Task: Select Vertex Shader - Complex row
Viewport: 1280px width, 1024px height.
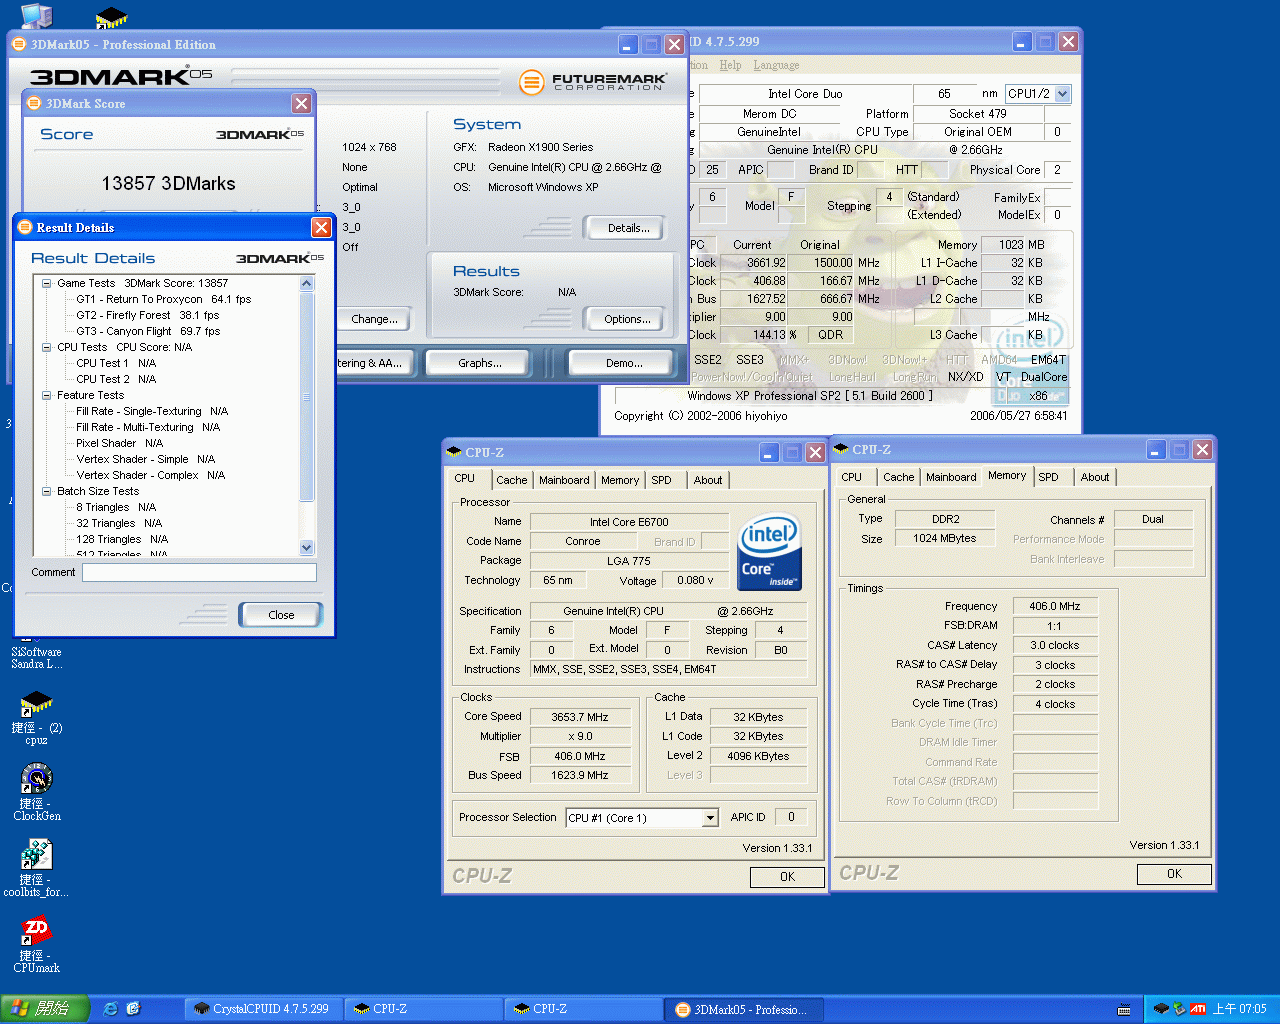Action: coord(150,475)
